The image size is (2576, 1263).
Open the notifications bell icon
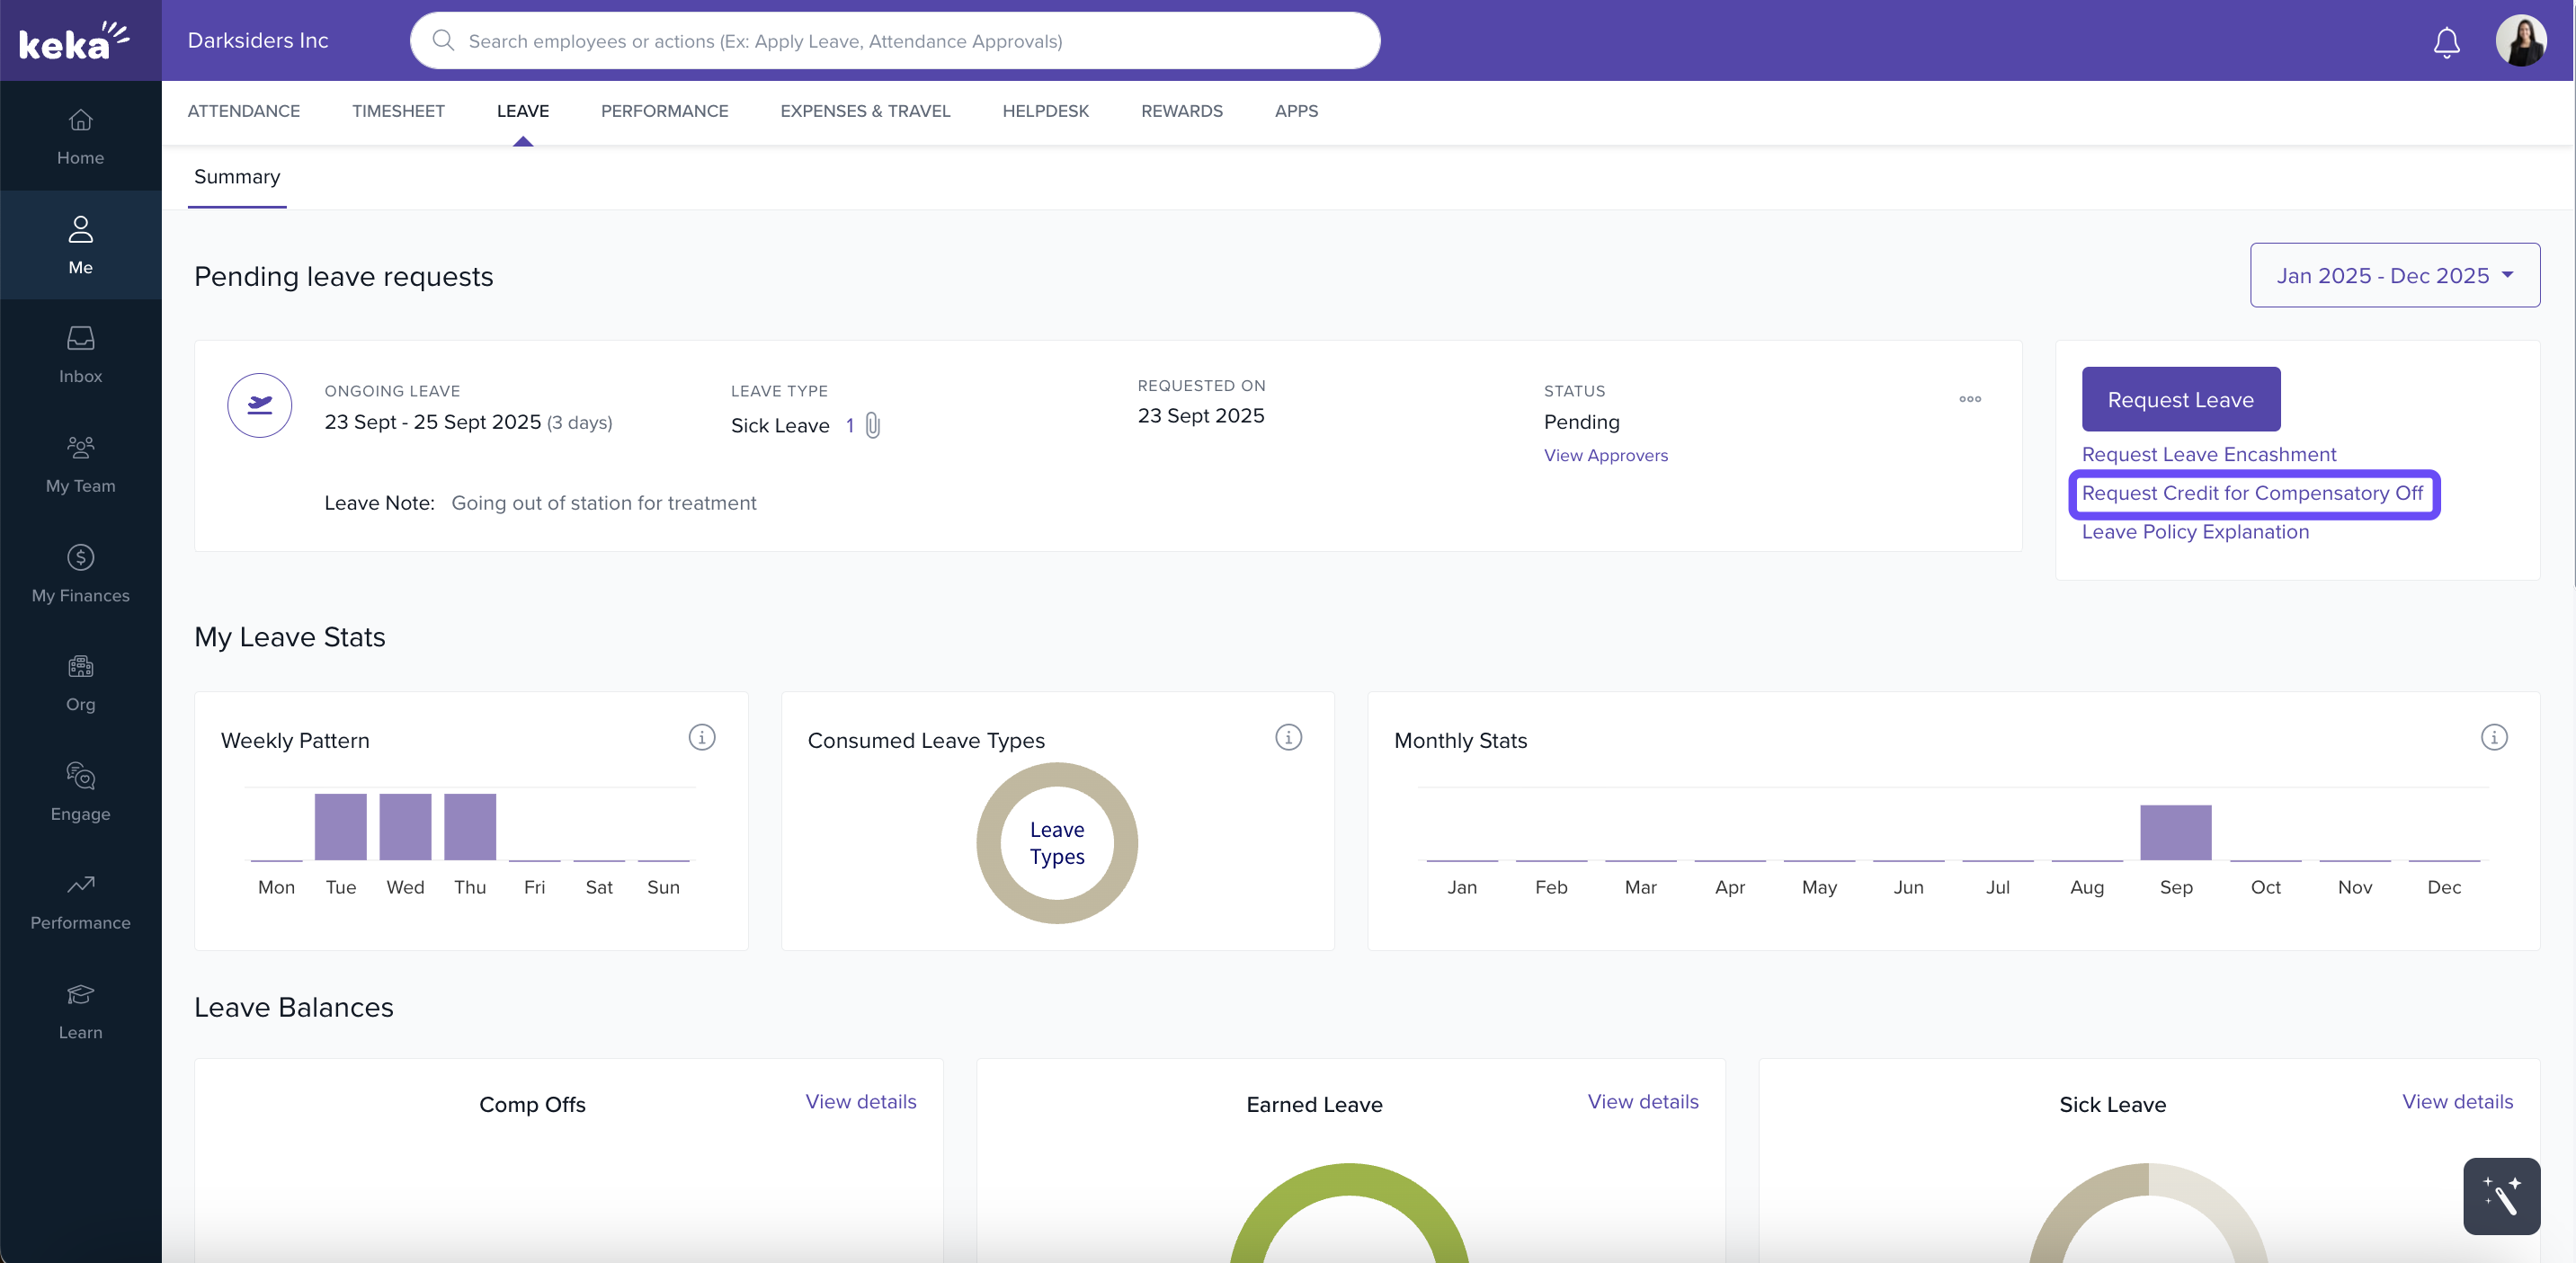click(x=2446, y=42)
